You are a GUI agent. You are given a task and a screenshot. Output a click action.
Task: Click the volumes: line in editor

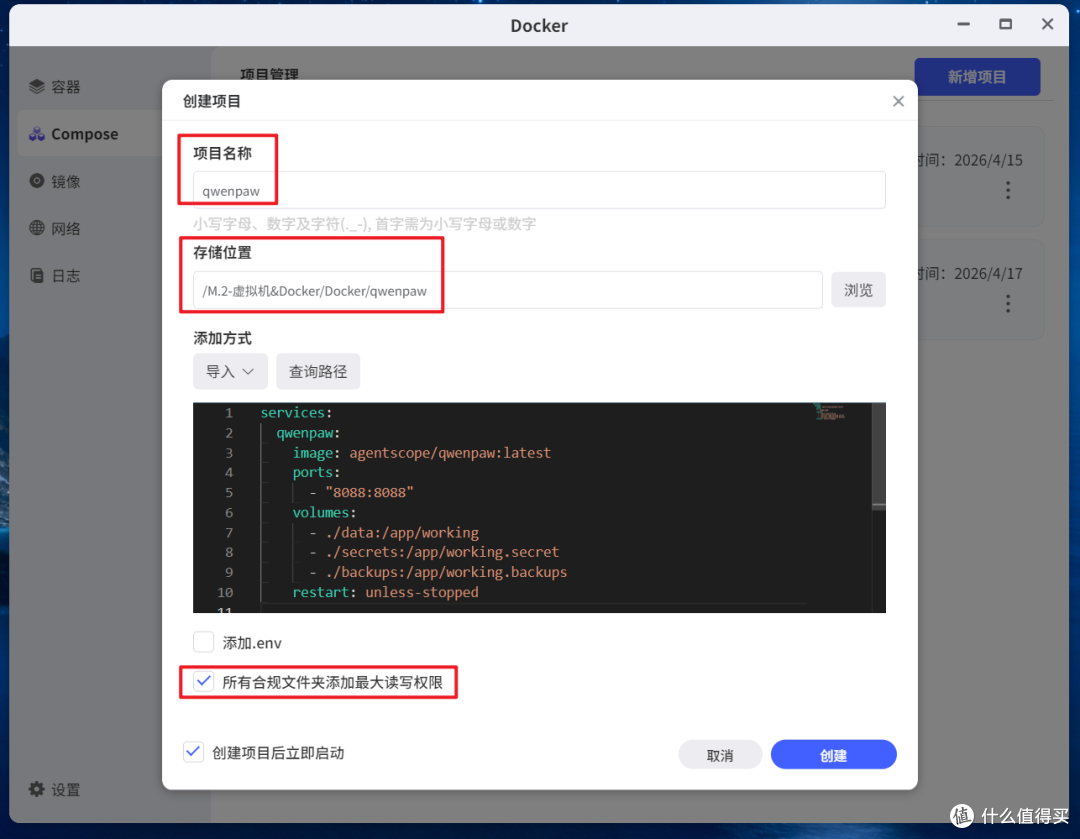click(x=324, y=512)
